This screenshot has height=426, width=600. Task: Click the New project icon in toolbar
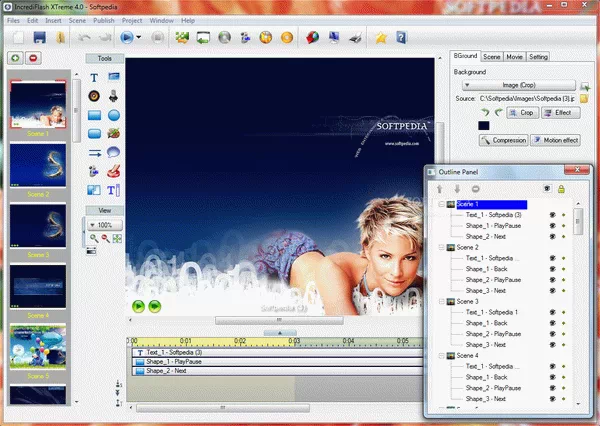18,38
